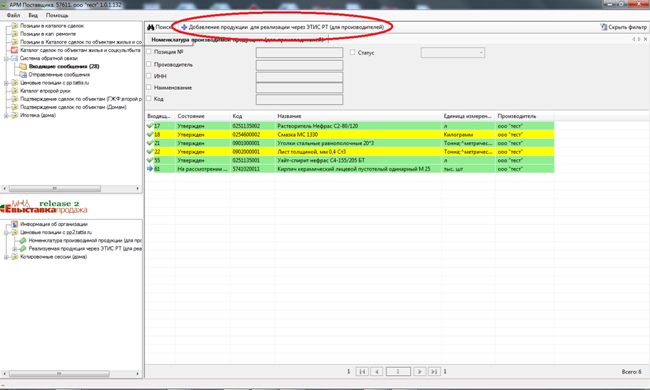Viewport: 650px width, 390px height.
Task: Select row 'Кирпич керамический лицевой пустотелый'
Action: click(349, 169)
